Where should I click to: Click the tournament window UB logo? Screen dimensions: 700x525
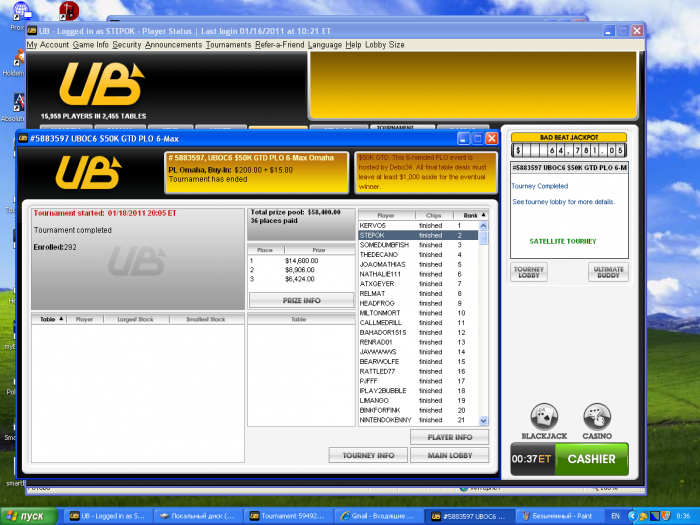point(88,172)
